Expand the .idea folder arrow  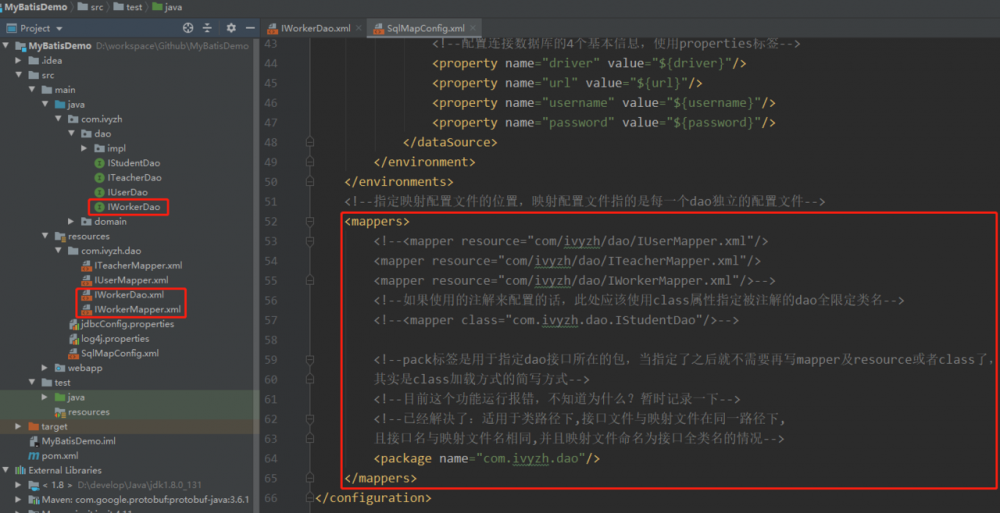point(19,60)
